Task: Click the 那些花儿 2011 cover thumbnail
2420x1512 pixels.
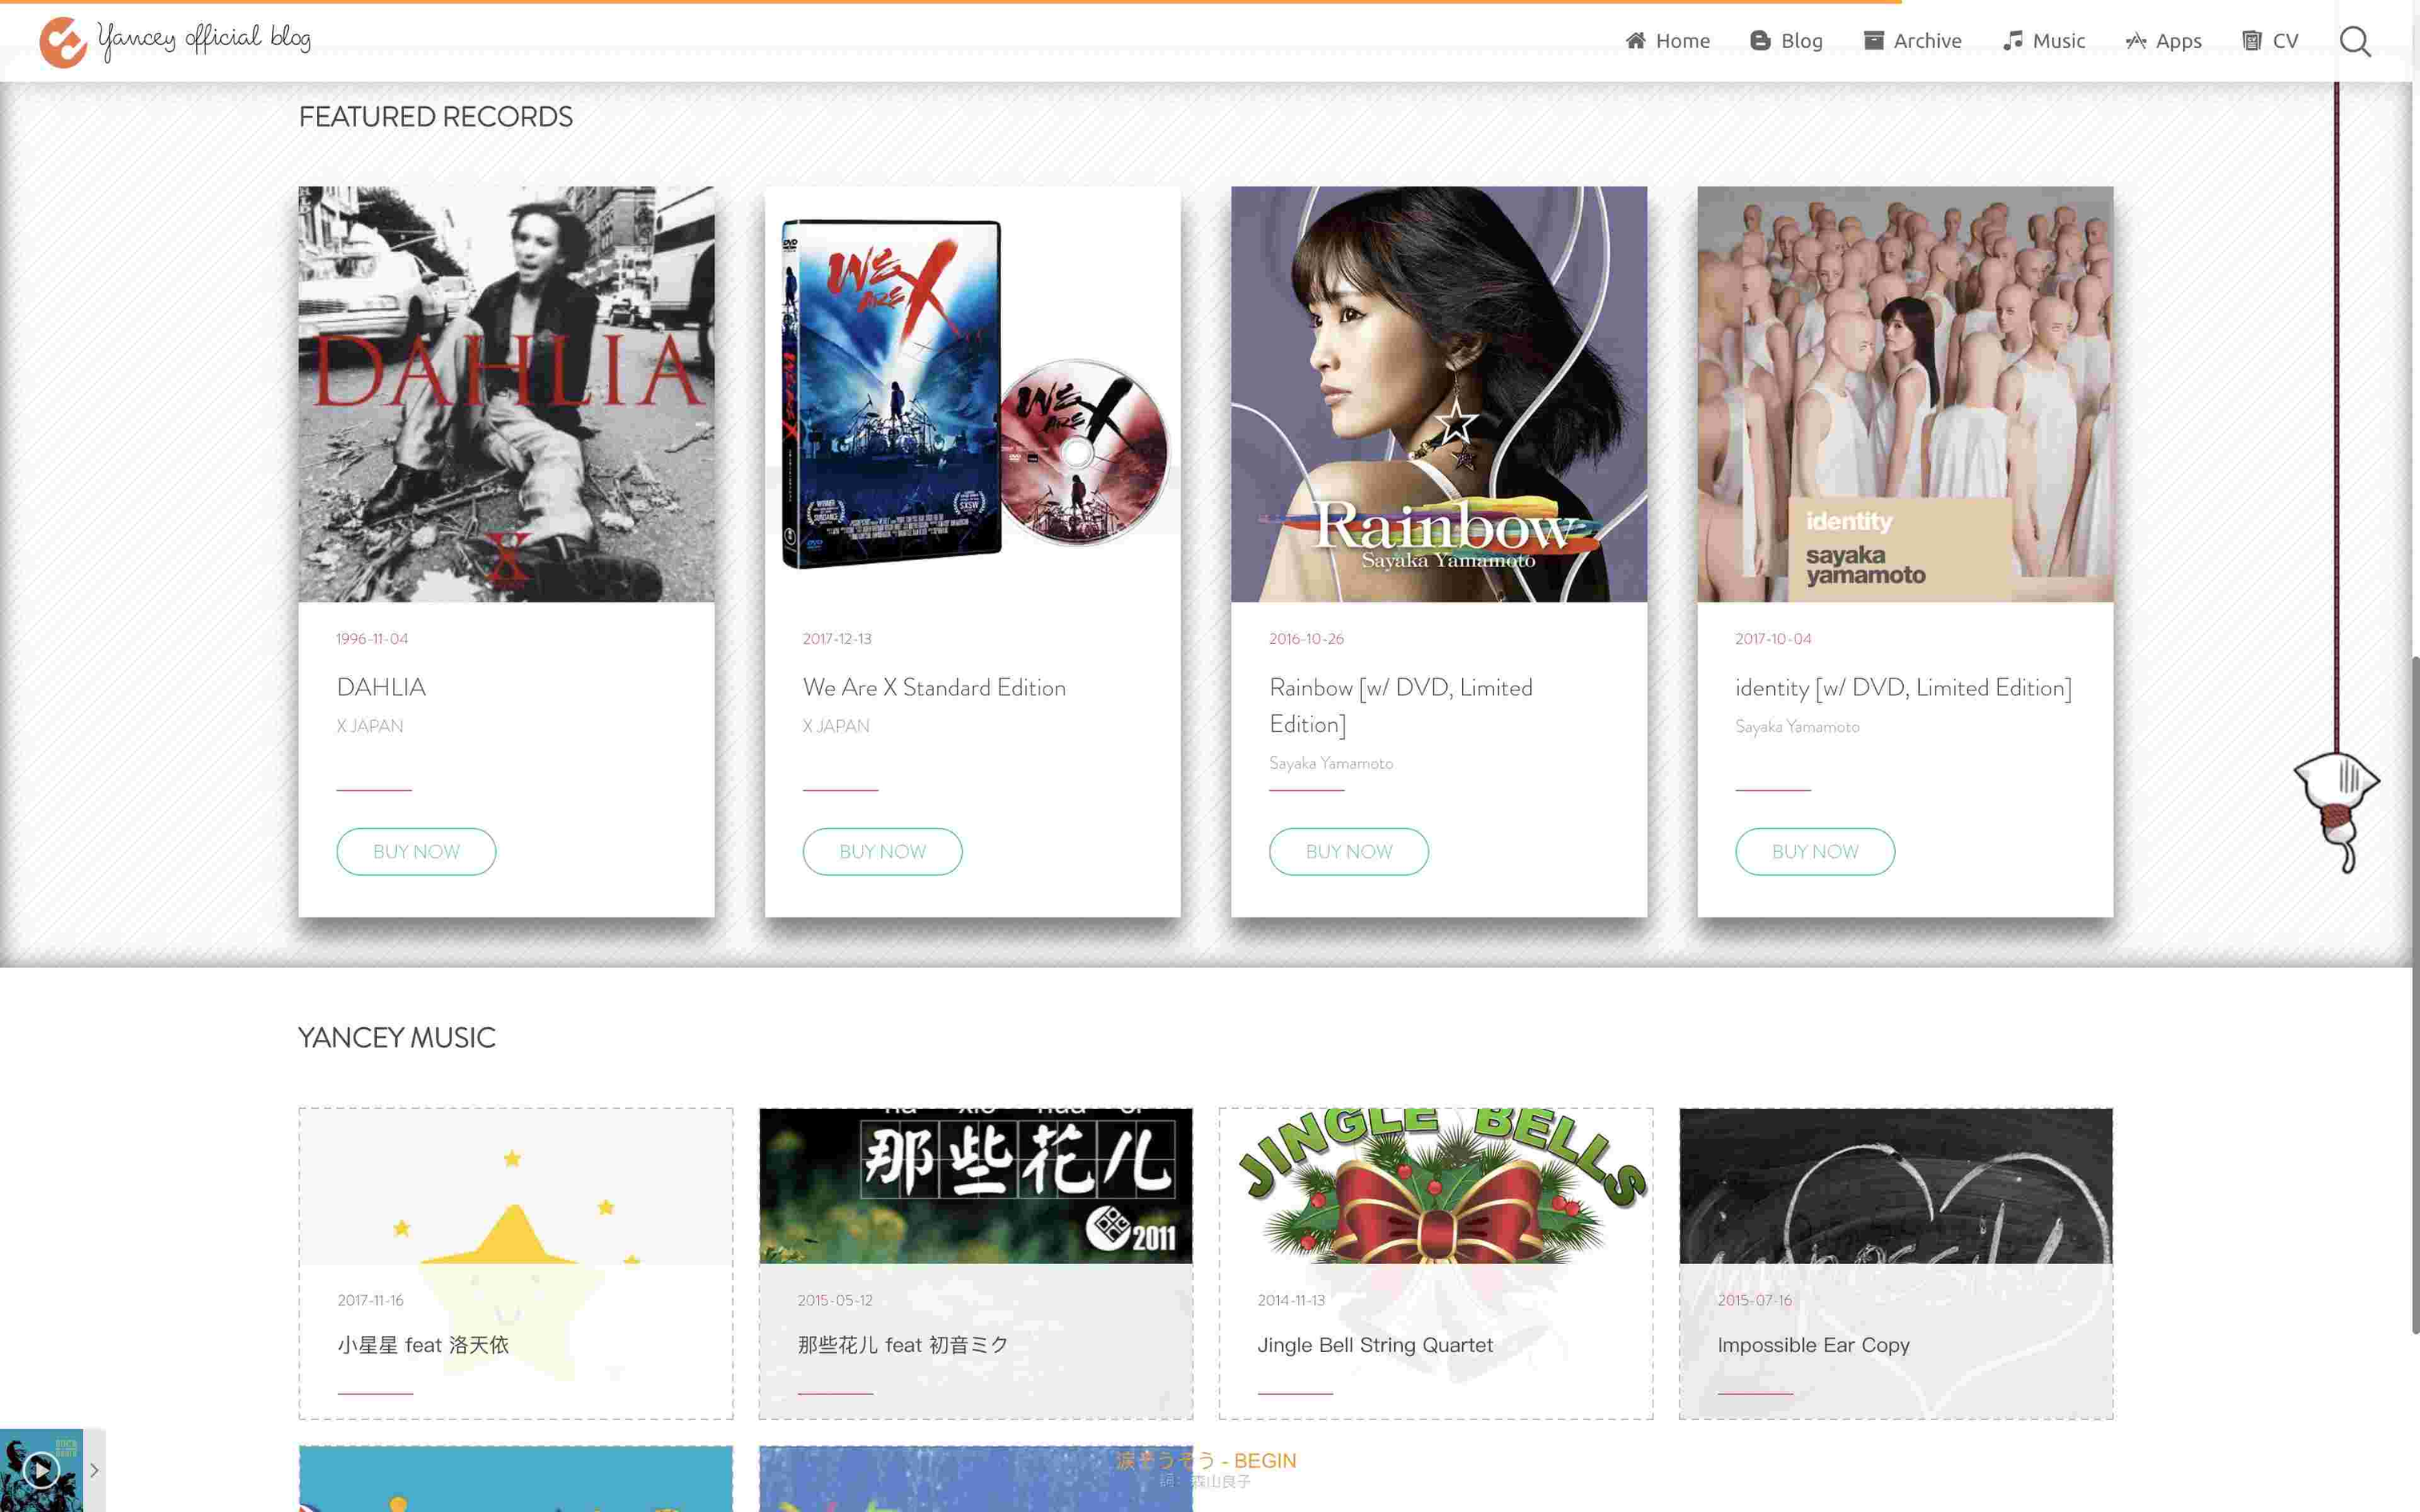Action: pyautogui.click(x=976, y=1186)
